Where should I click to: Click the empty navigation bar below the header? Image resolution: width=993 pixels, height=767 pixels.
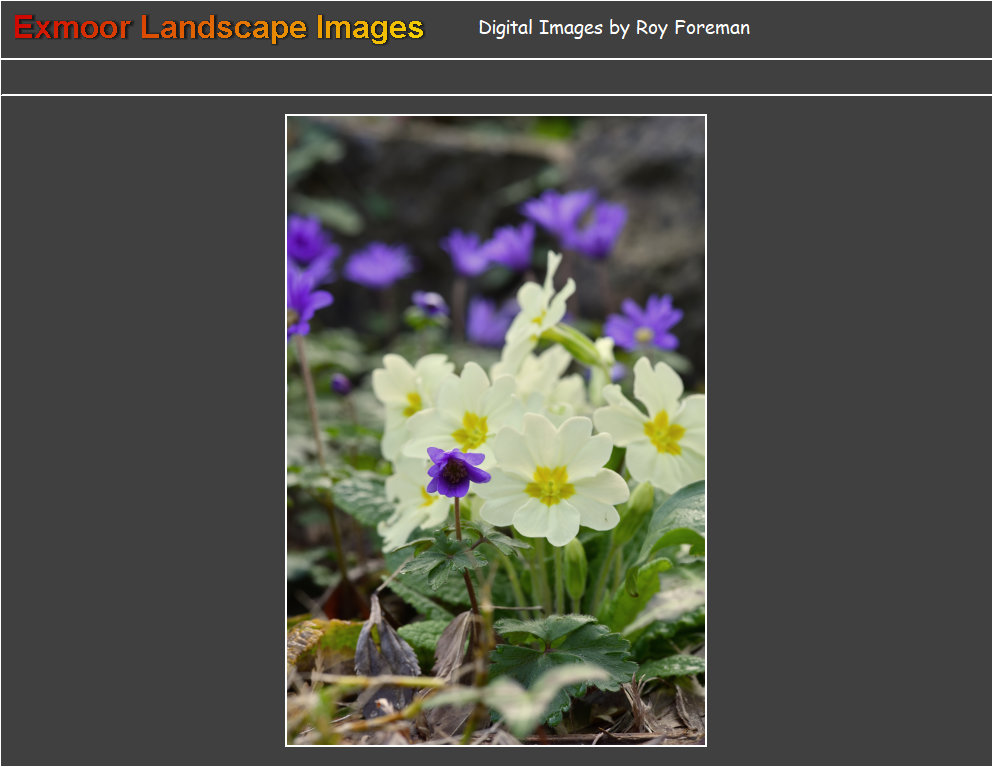496,77
